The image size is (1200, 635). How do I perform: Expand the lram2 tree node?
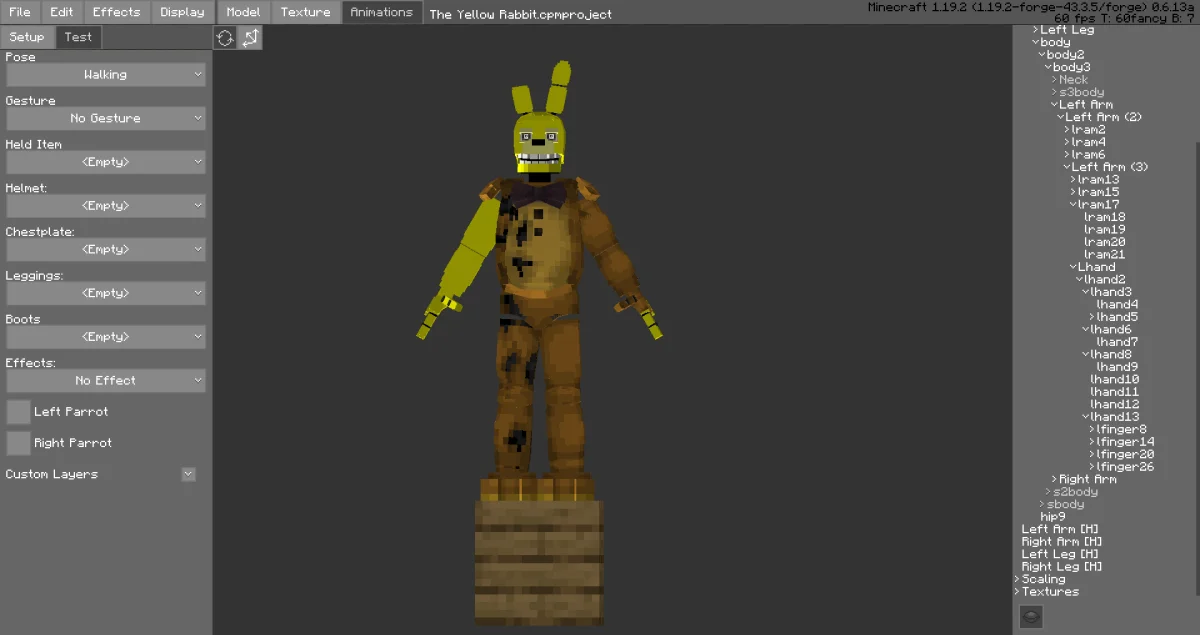(x=1067, y=130)
